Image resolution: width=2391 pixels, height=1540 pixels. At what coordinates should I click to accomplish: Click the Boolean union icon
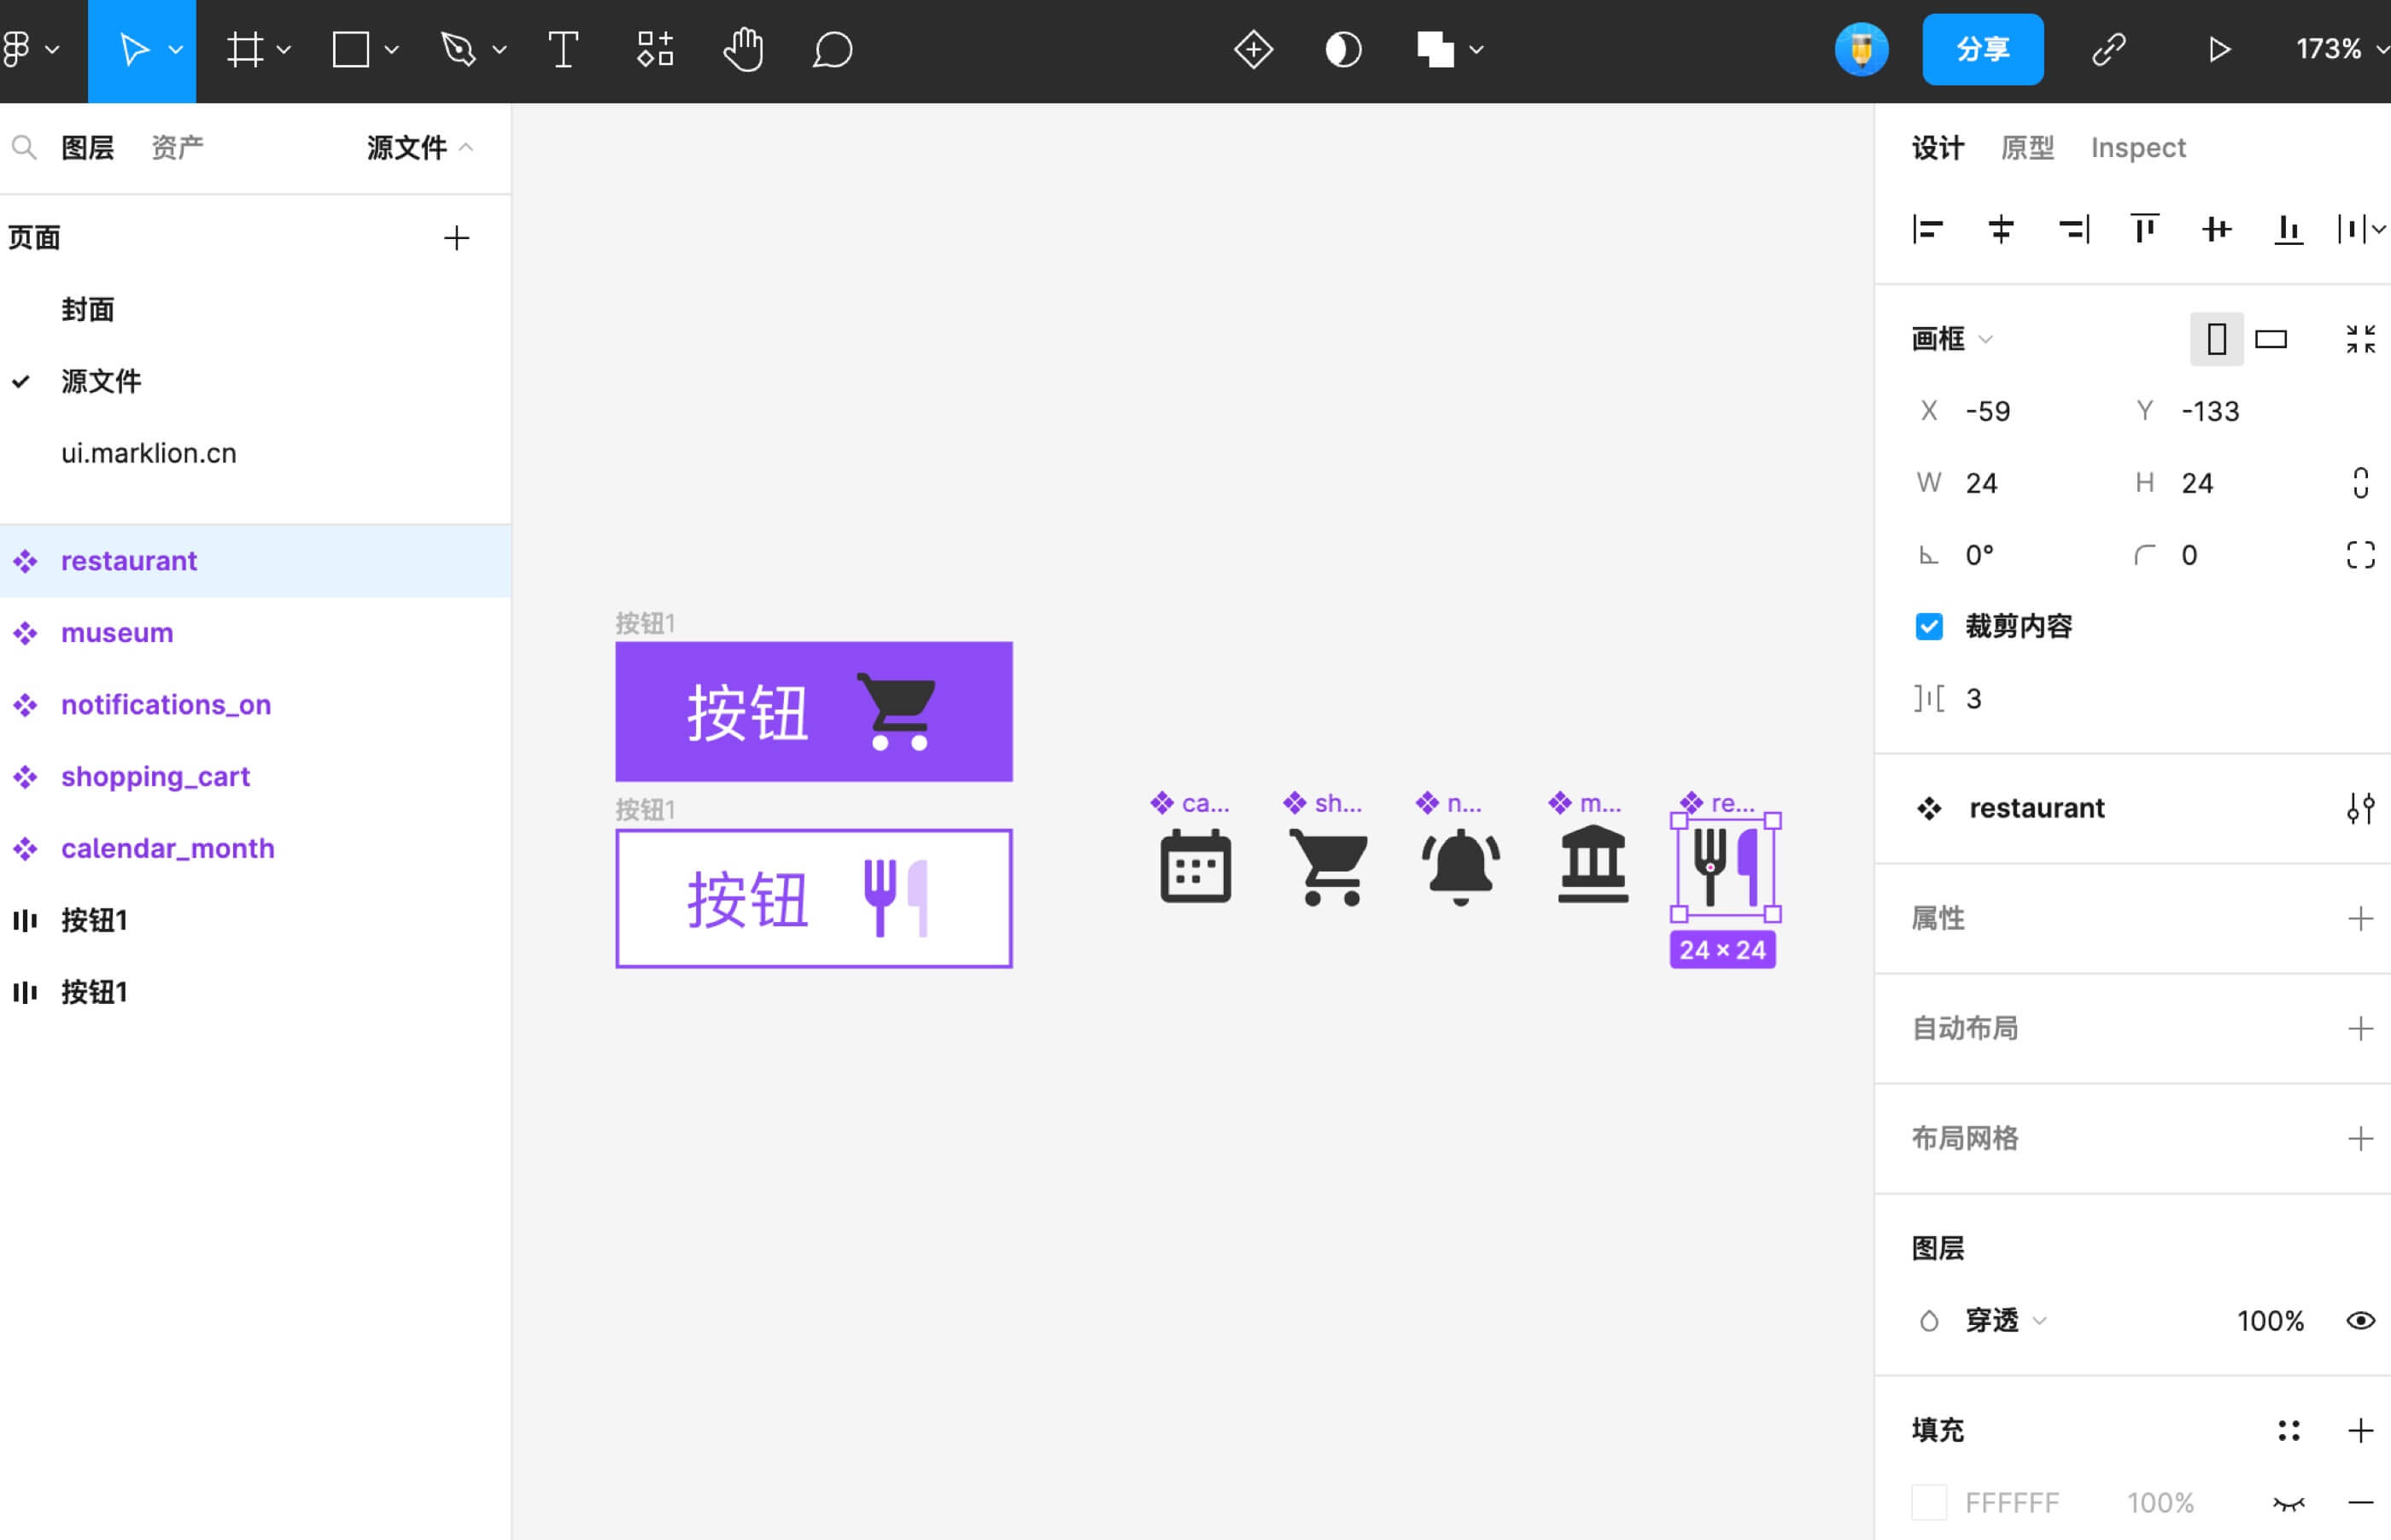[x=1435, y=49]
